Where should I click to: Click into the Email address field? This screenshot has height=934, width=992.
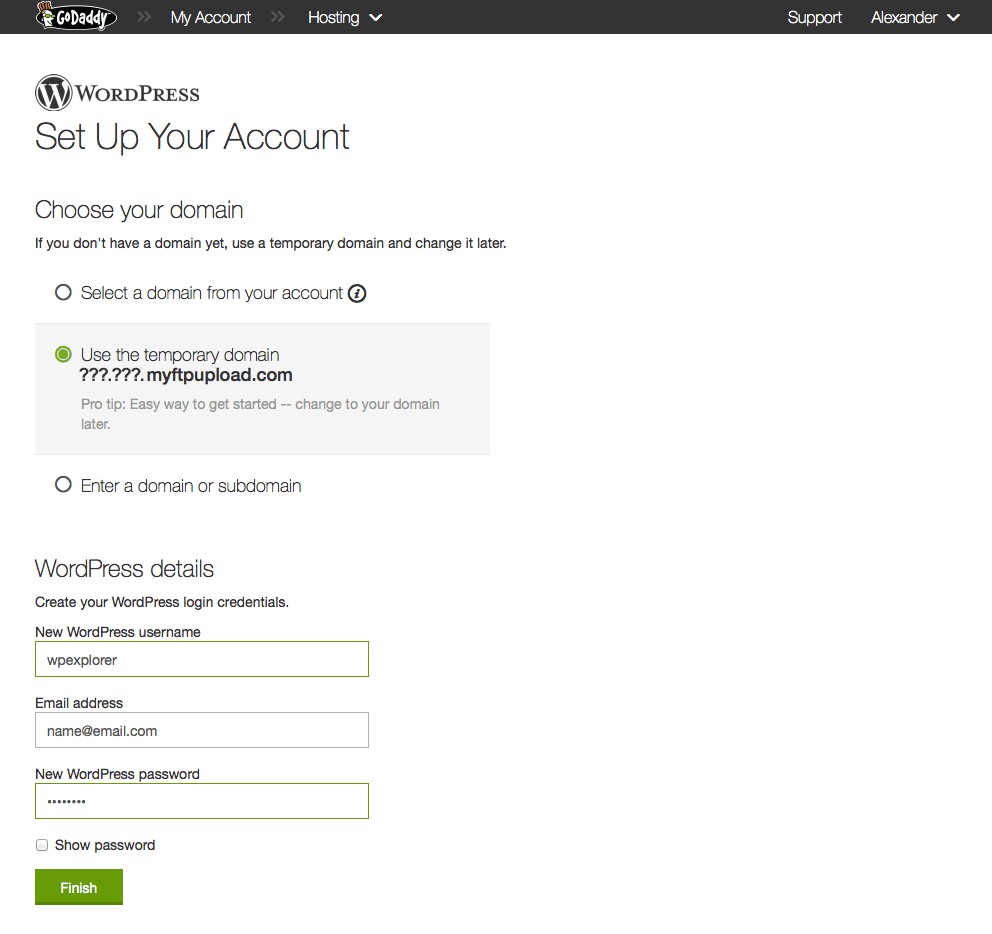click(202, 730)
